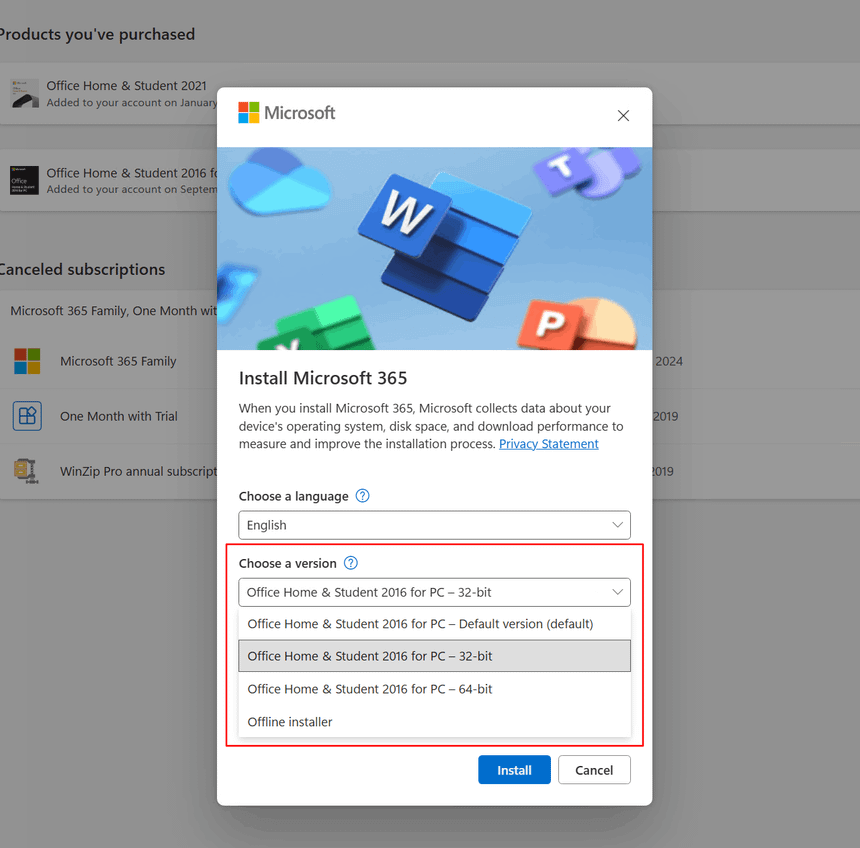Click the Microsoft logo in the dialog header

[286, 113]
